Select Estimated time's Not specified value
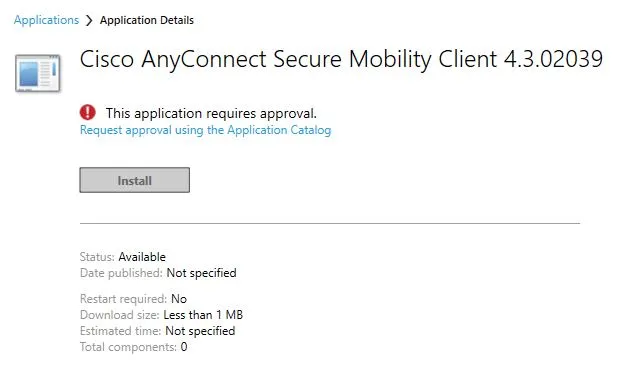The image size is (635, 391). click(x=200, y=331)
